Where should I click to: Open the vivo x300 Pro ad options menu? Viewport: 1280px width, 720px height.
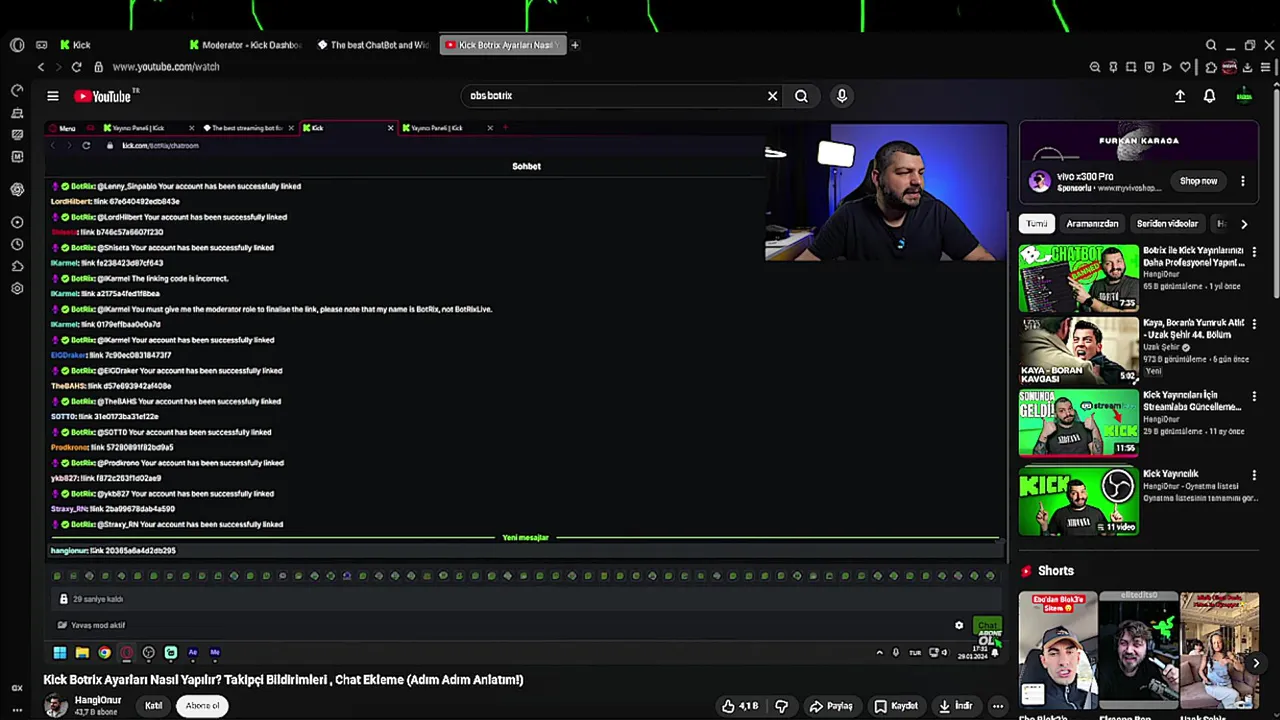point(1243,181)
